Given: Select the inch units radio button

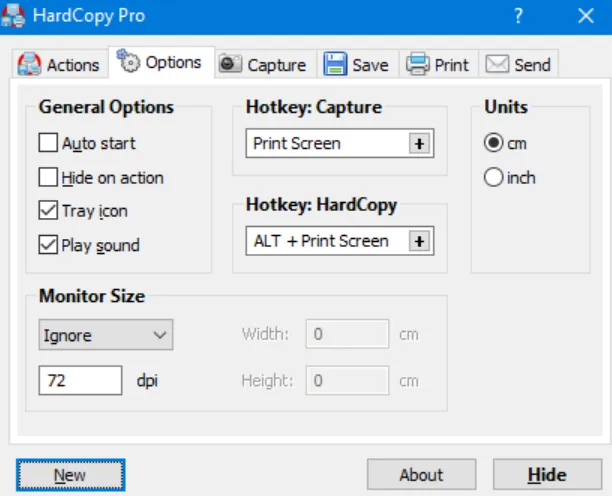Looking at the screenshot, I should (493, 177).
